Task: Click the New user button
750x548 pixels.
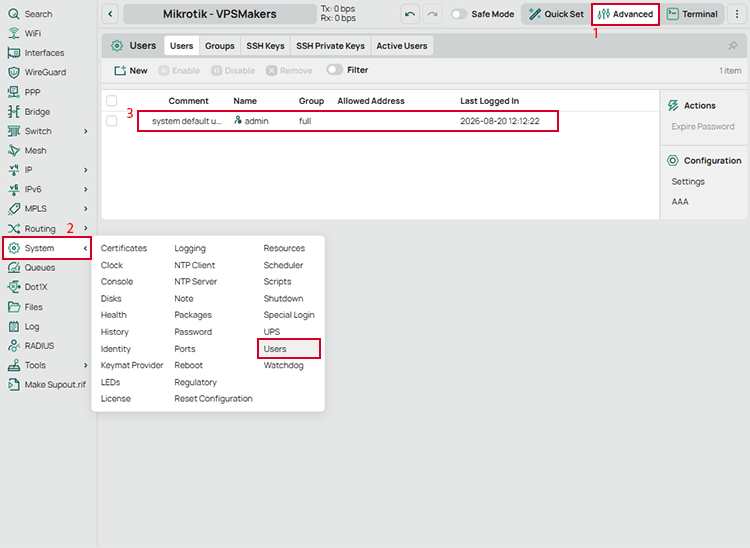Action: [x=131, y=70]
